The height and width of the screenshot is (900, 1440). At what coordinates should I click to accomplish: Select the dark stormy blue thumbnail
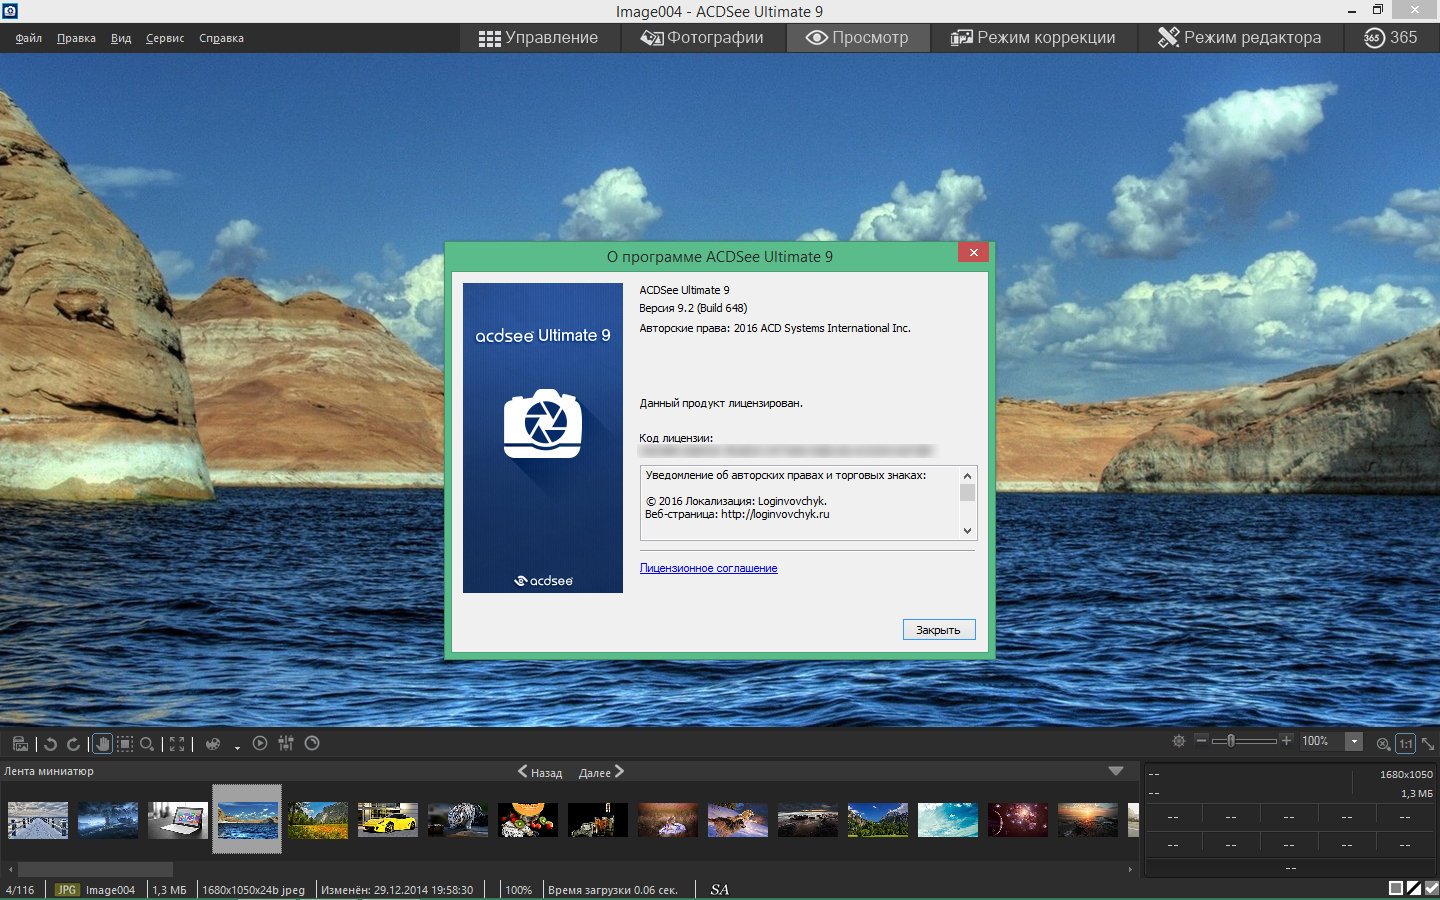click(x=108, y=820)
